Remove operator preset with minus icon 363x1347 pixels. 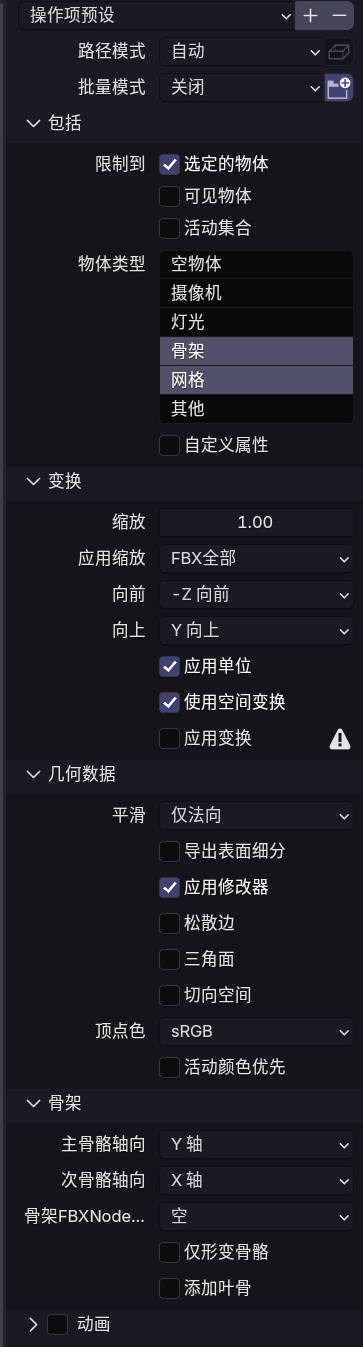[x=339, y=15]
